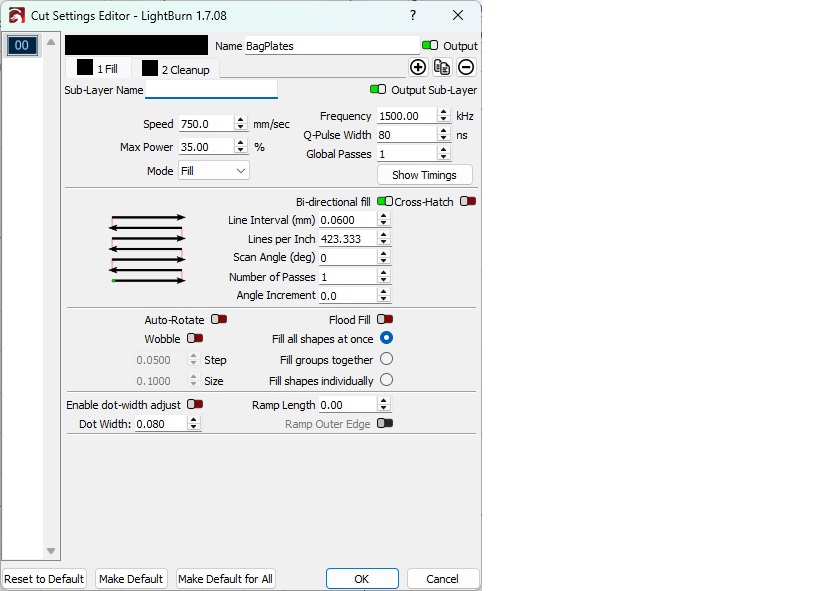Click the Speed stepper arrows

point(240,123)
